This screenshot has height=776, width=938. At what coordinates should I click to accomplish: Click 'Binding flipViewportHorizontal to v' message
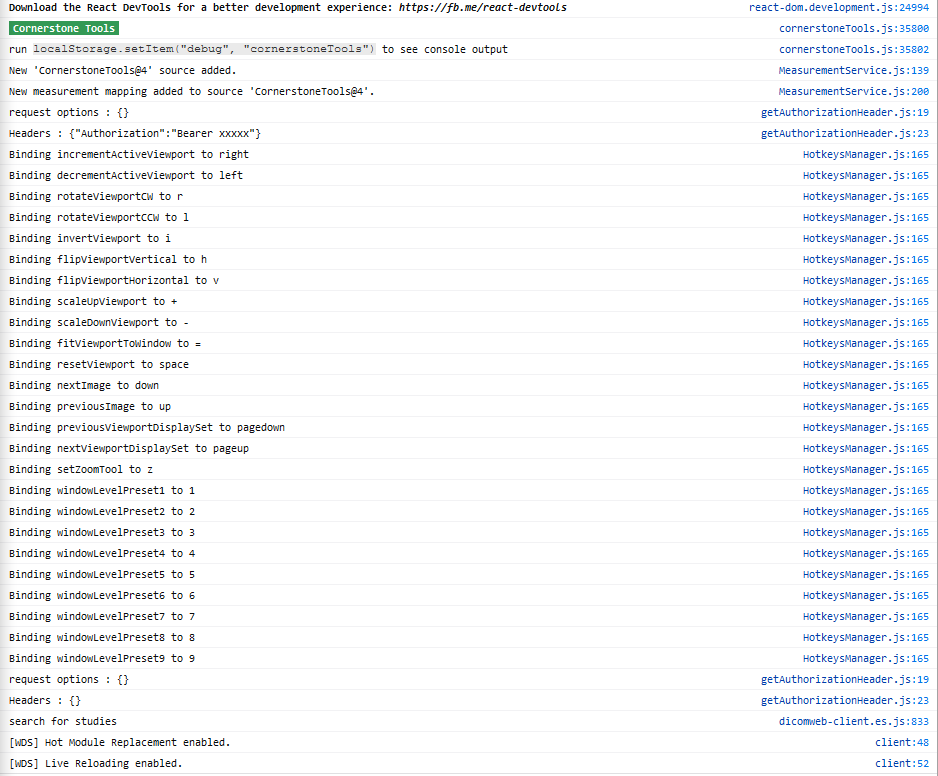point(114,281)
